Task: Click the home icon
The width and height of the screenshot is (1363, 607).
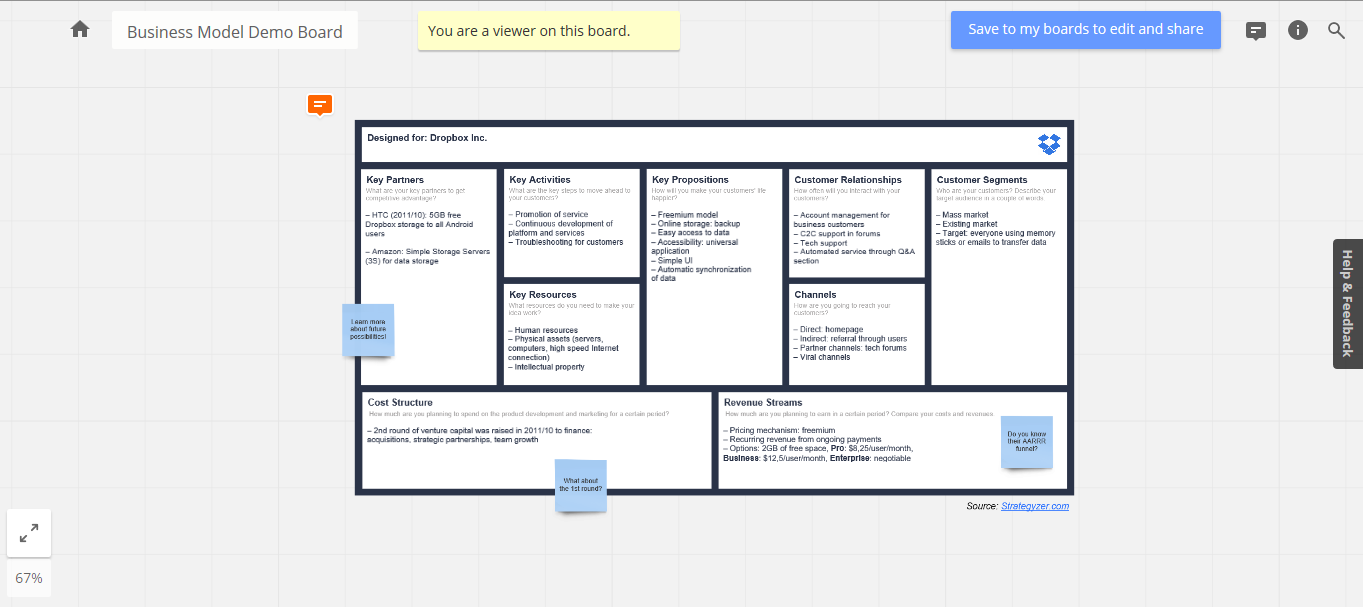Action: point(80,30)
